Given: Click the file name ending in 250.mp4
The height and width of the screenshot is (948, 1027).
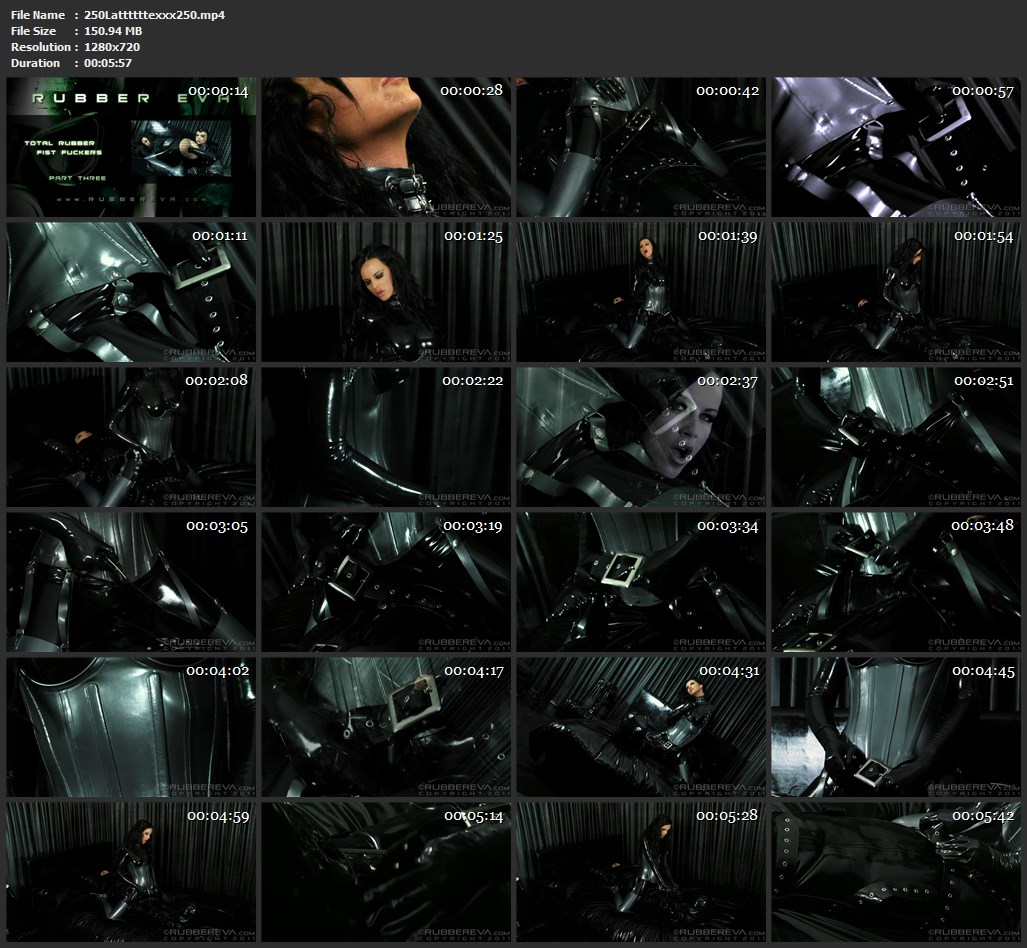Looking at the screenshot, I should pos(155,15).
